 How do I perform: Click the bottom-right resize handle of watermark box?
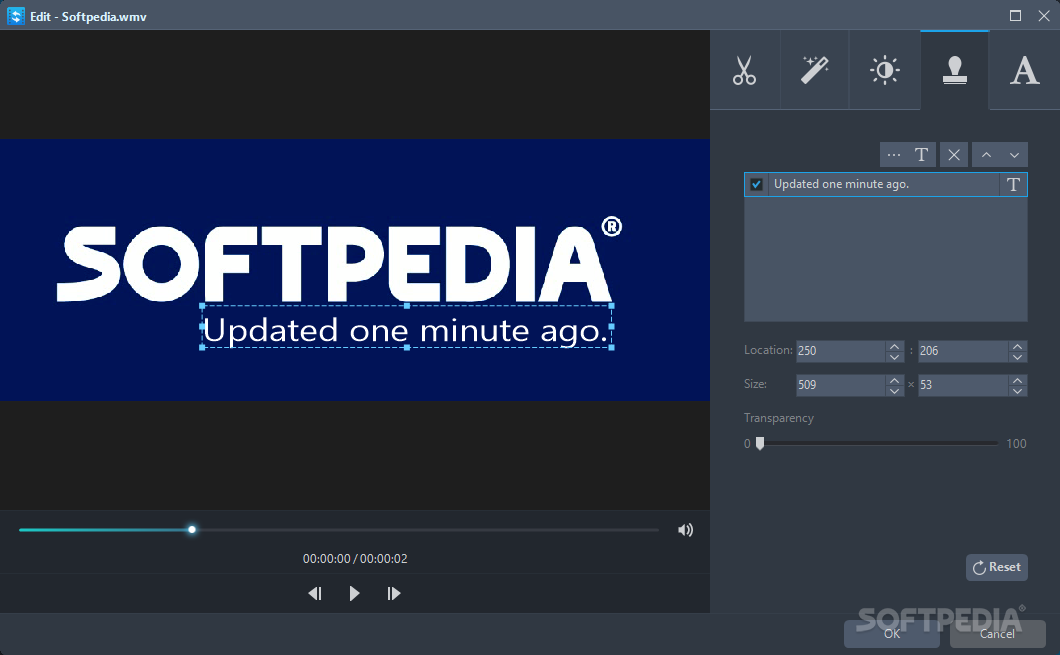click(612, 347)
